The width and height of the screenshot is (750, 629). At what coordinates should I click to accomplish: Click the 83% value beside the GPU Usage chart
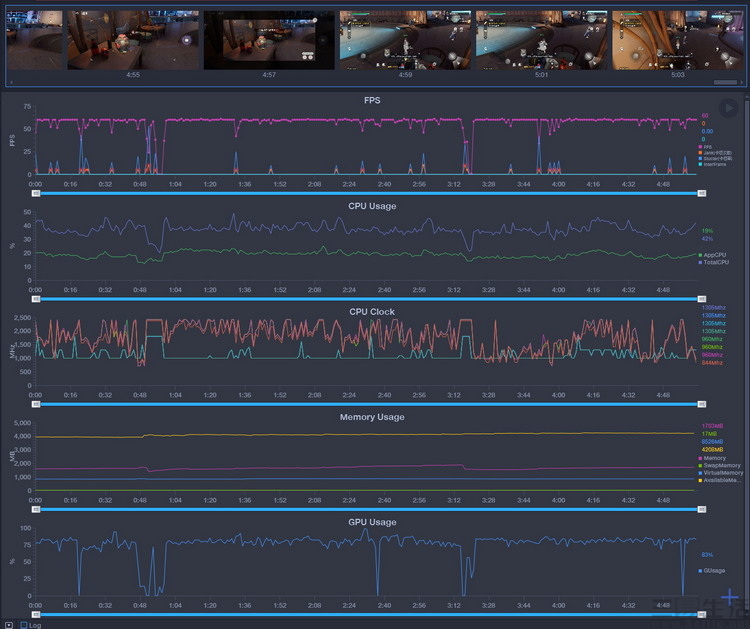tap(707, 555)
